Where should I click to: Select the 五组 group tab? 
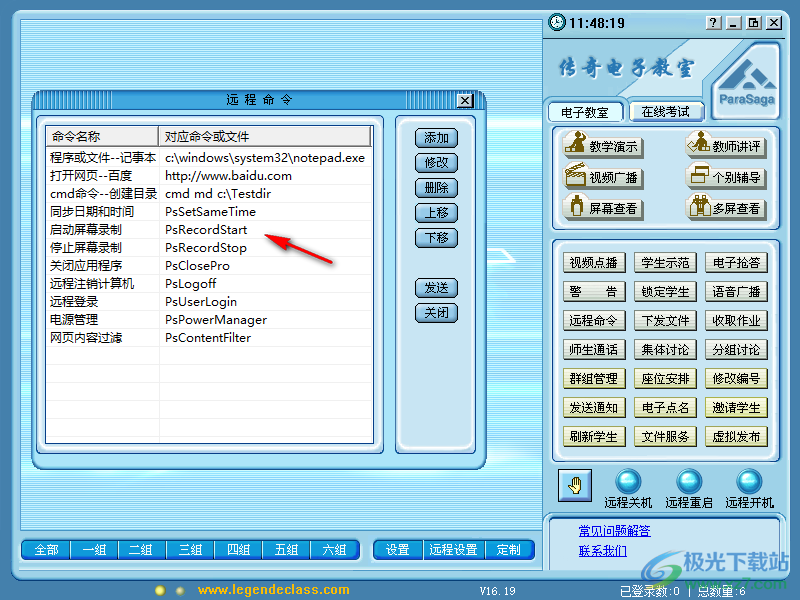[x=286, y=550]
